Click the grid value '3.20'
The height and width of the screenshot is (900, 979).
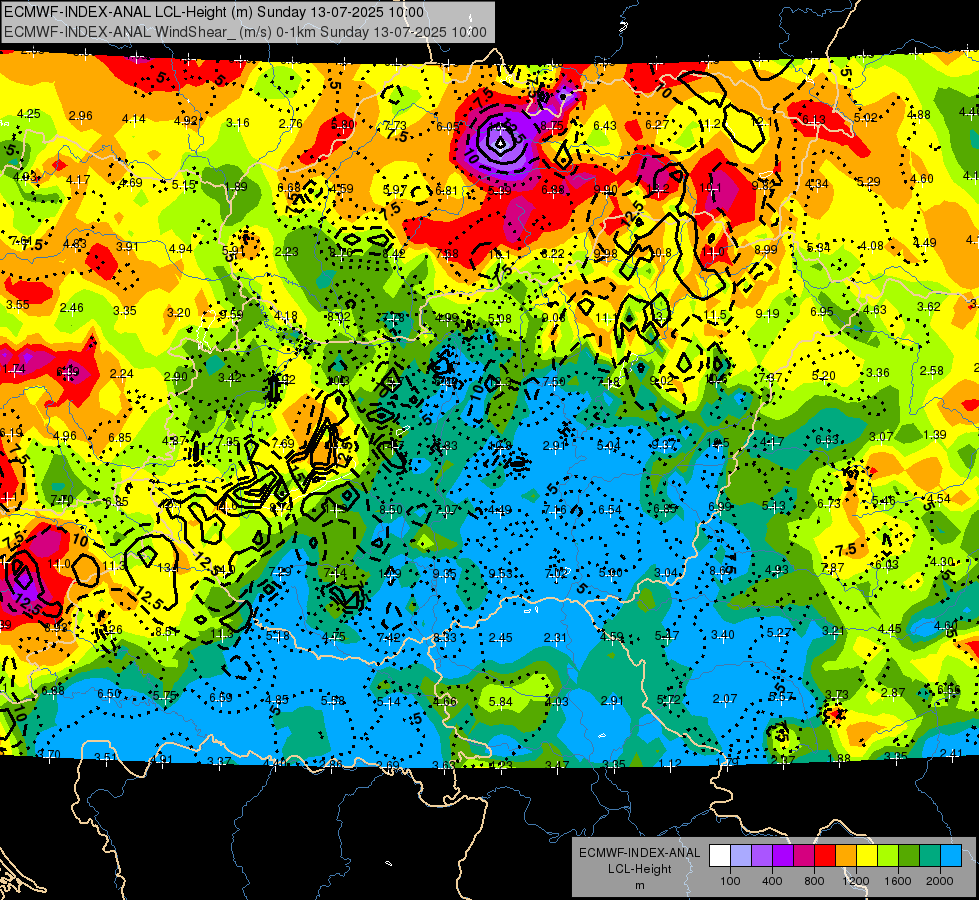(x=179, y=312)
